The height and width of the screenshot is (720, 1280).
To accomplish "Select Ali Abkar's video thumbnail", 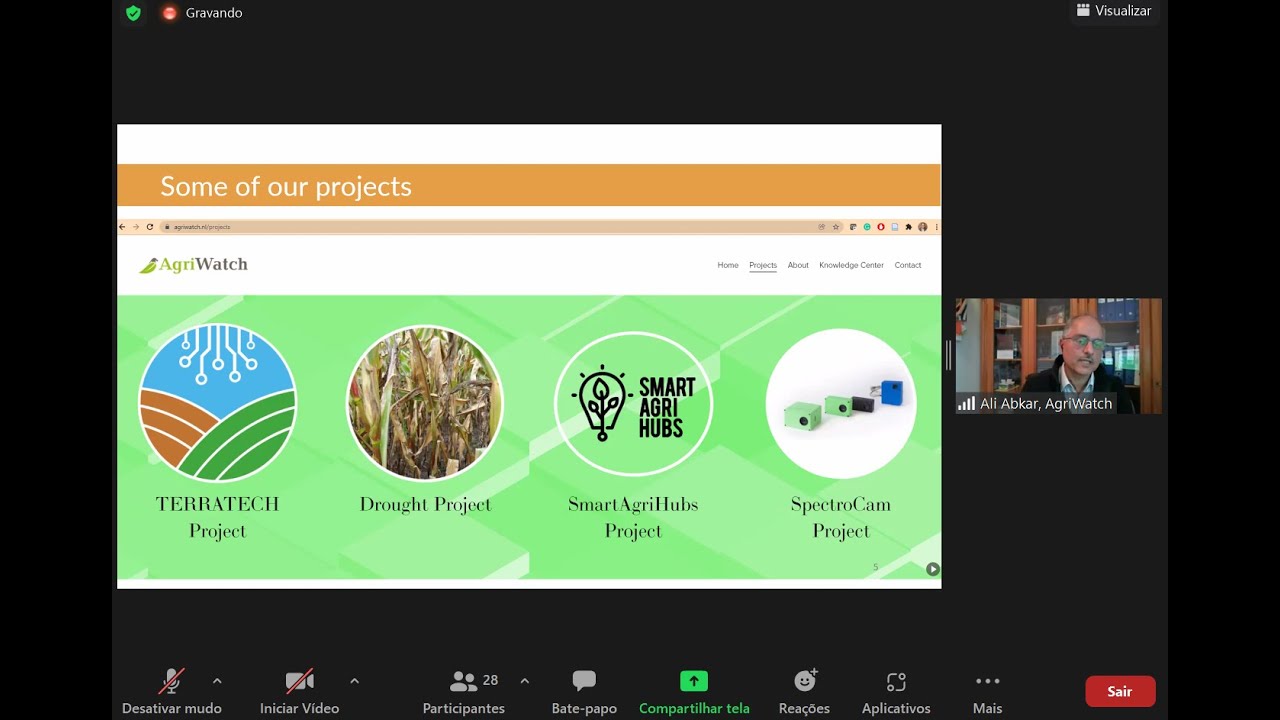I will tap(1058, 356).
